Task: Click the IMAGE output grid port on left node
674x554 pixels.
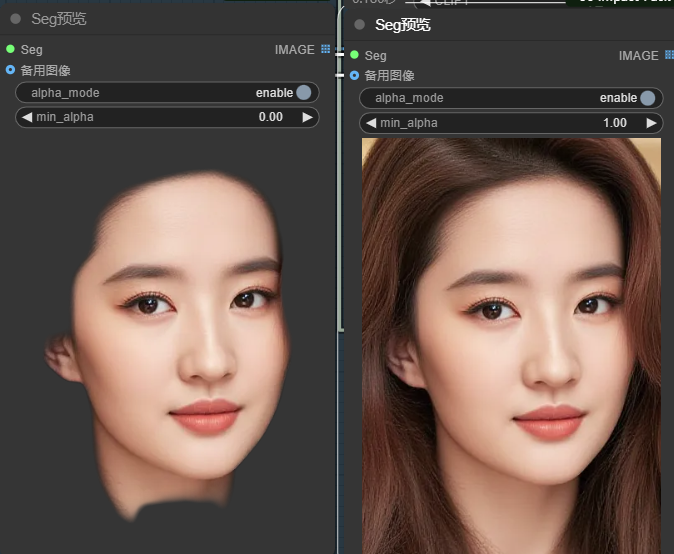Action: (x=325, y=49)
